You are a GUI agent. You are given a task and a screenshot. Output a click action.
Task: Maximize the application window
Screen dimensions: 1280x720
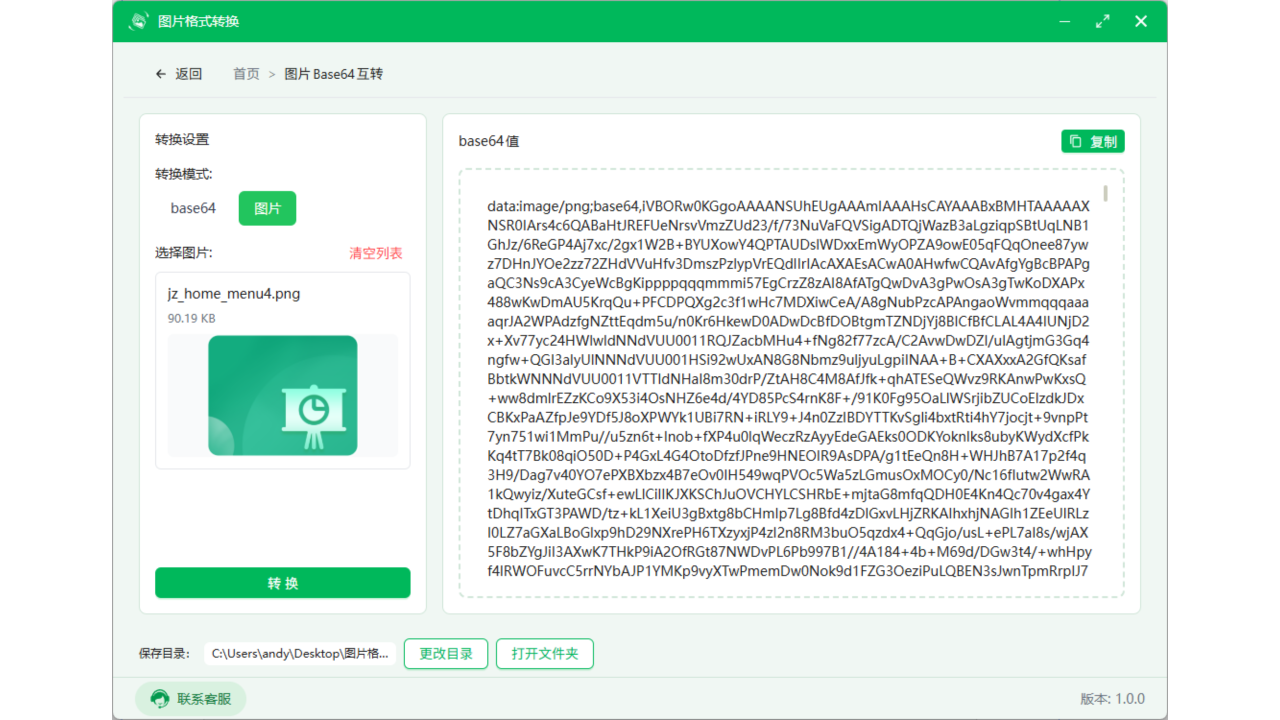click(1103, 21)
